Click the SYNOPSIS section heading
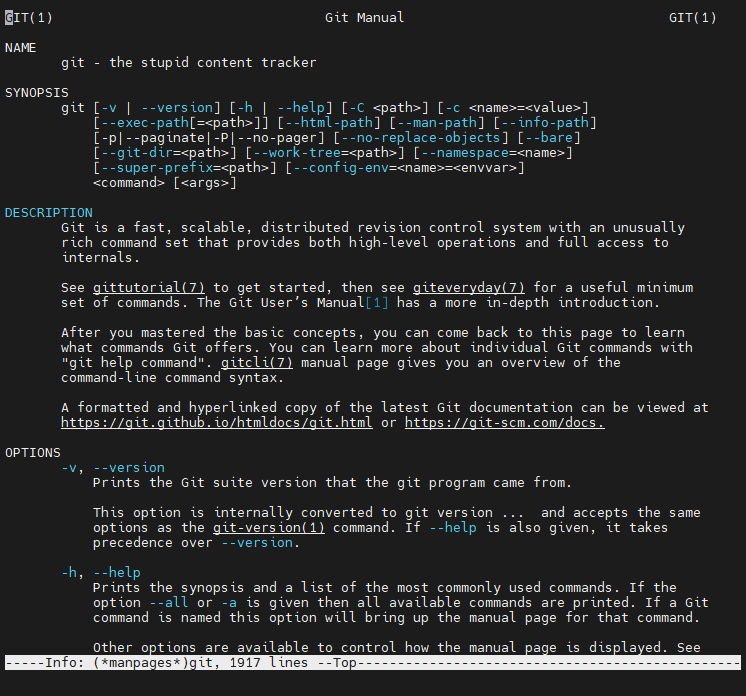746x696 pixels. [x=37, y=93]
